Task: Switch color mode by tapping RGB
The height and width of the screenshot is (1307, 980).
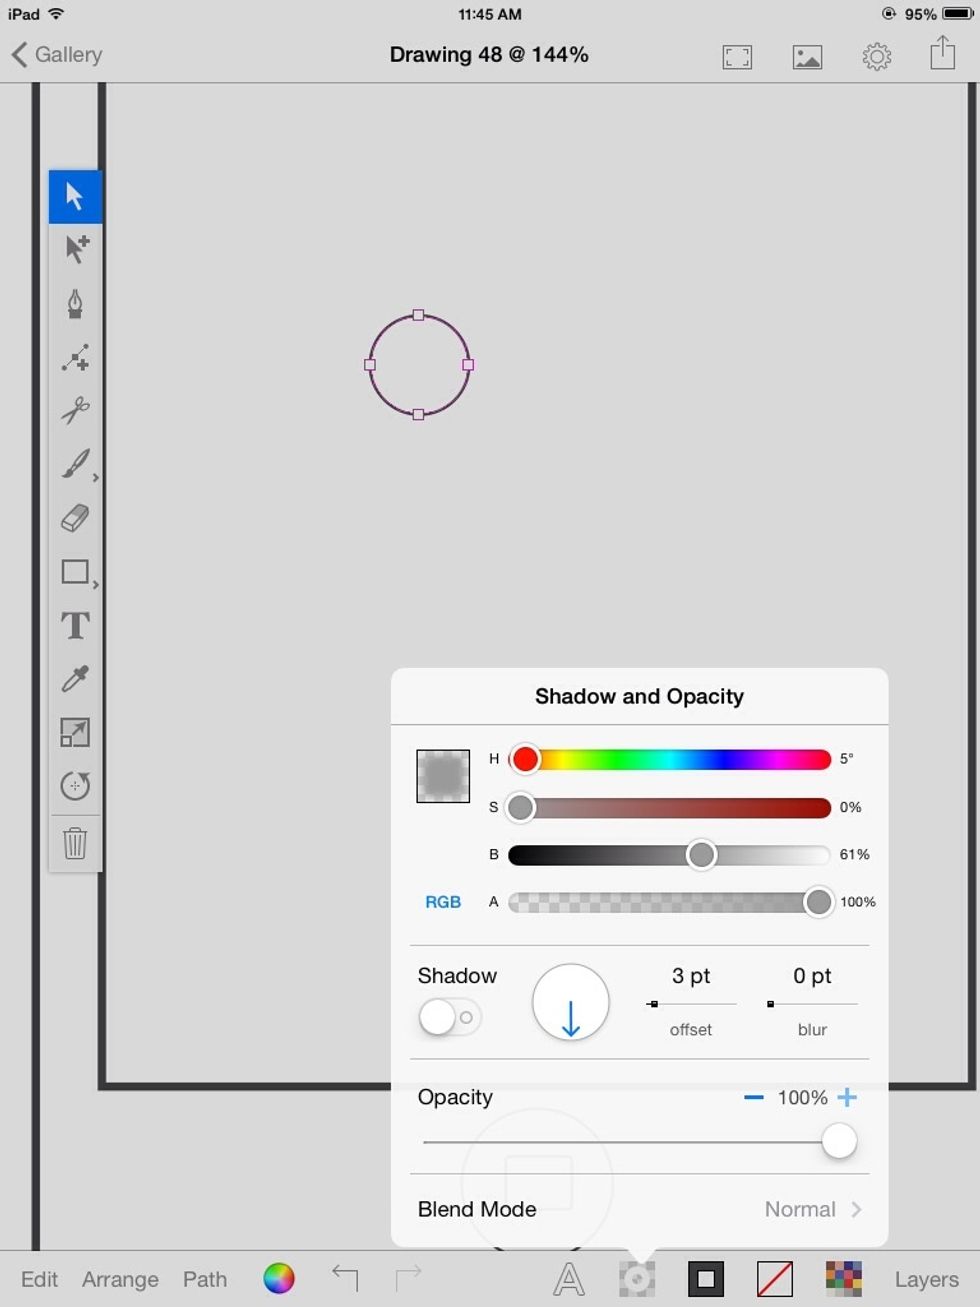Action: point(443,901)
